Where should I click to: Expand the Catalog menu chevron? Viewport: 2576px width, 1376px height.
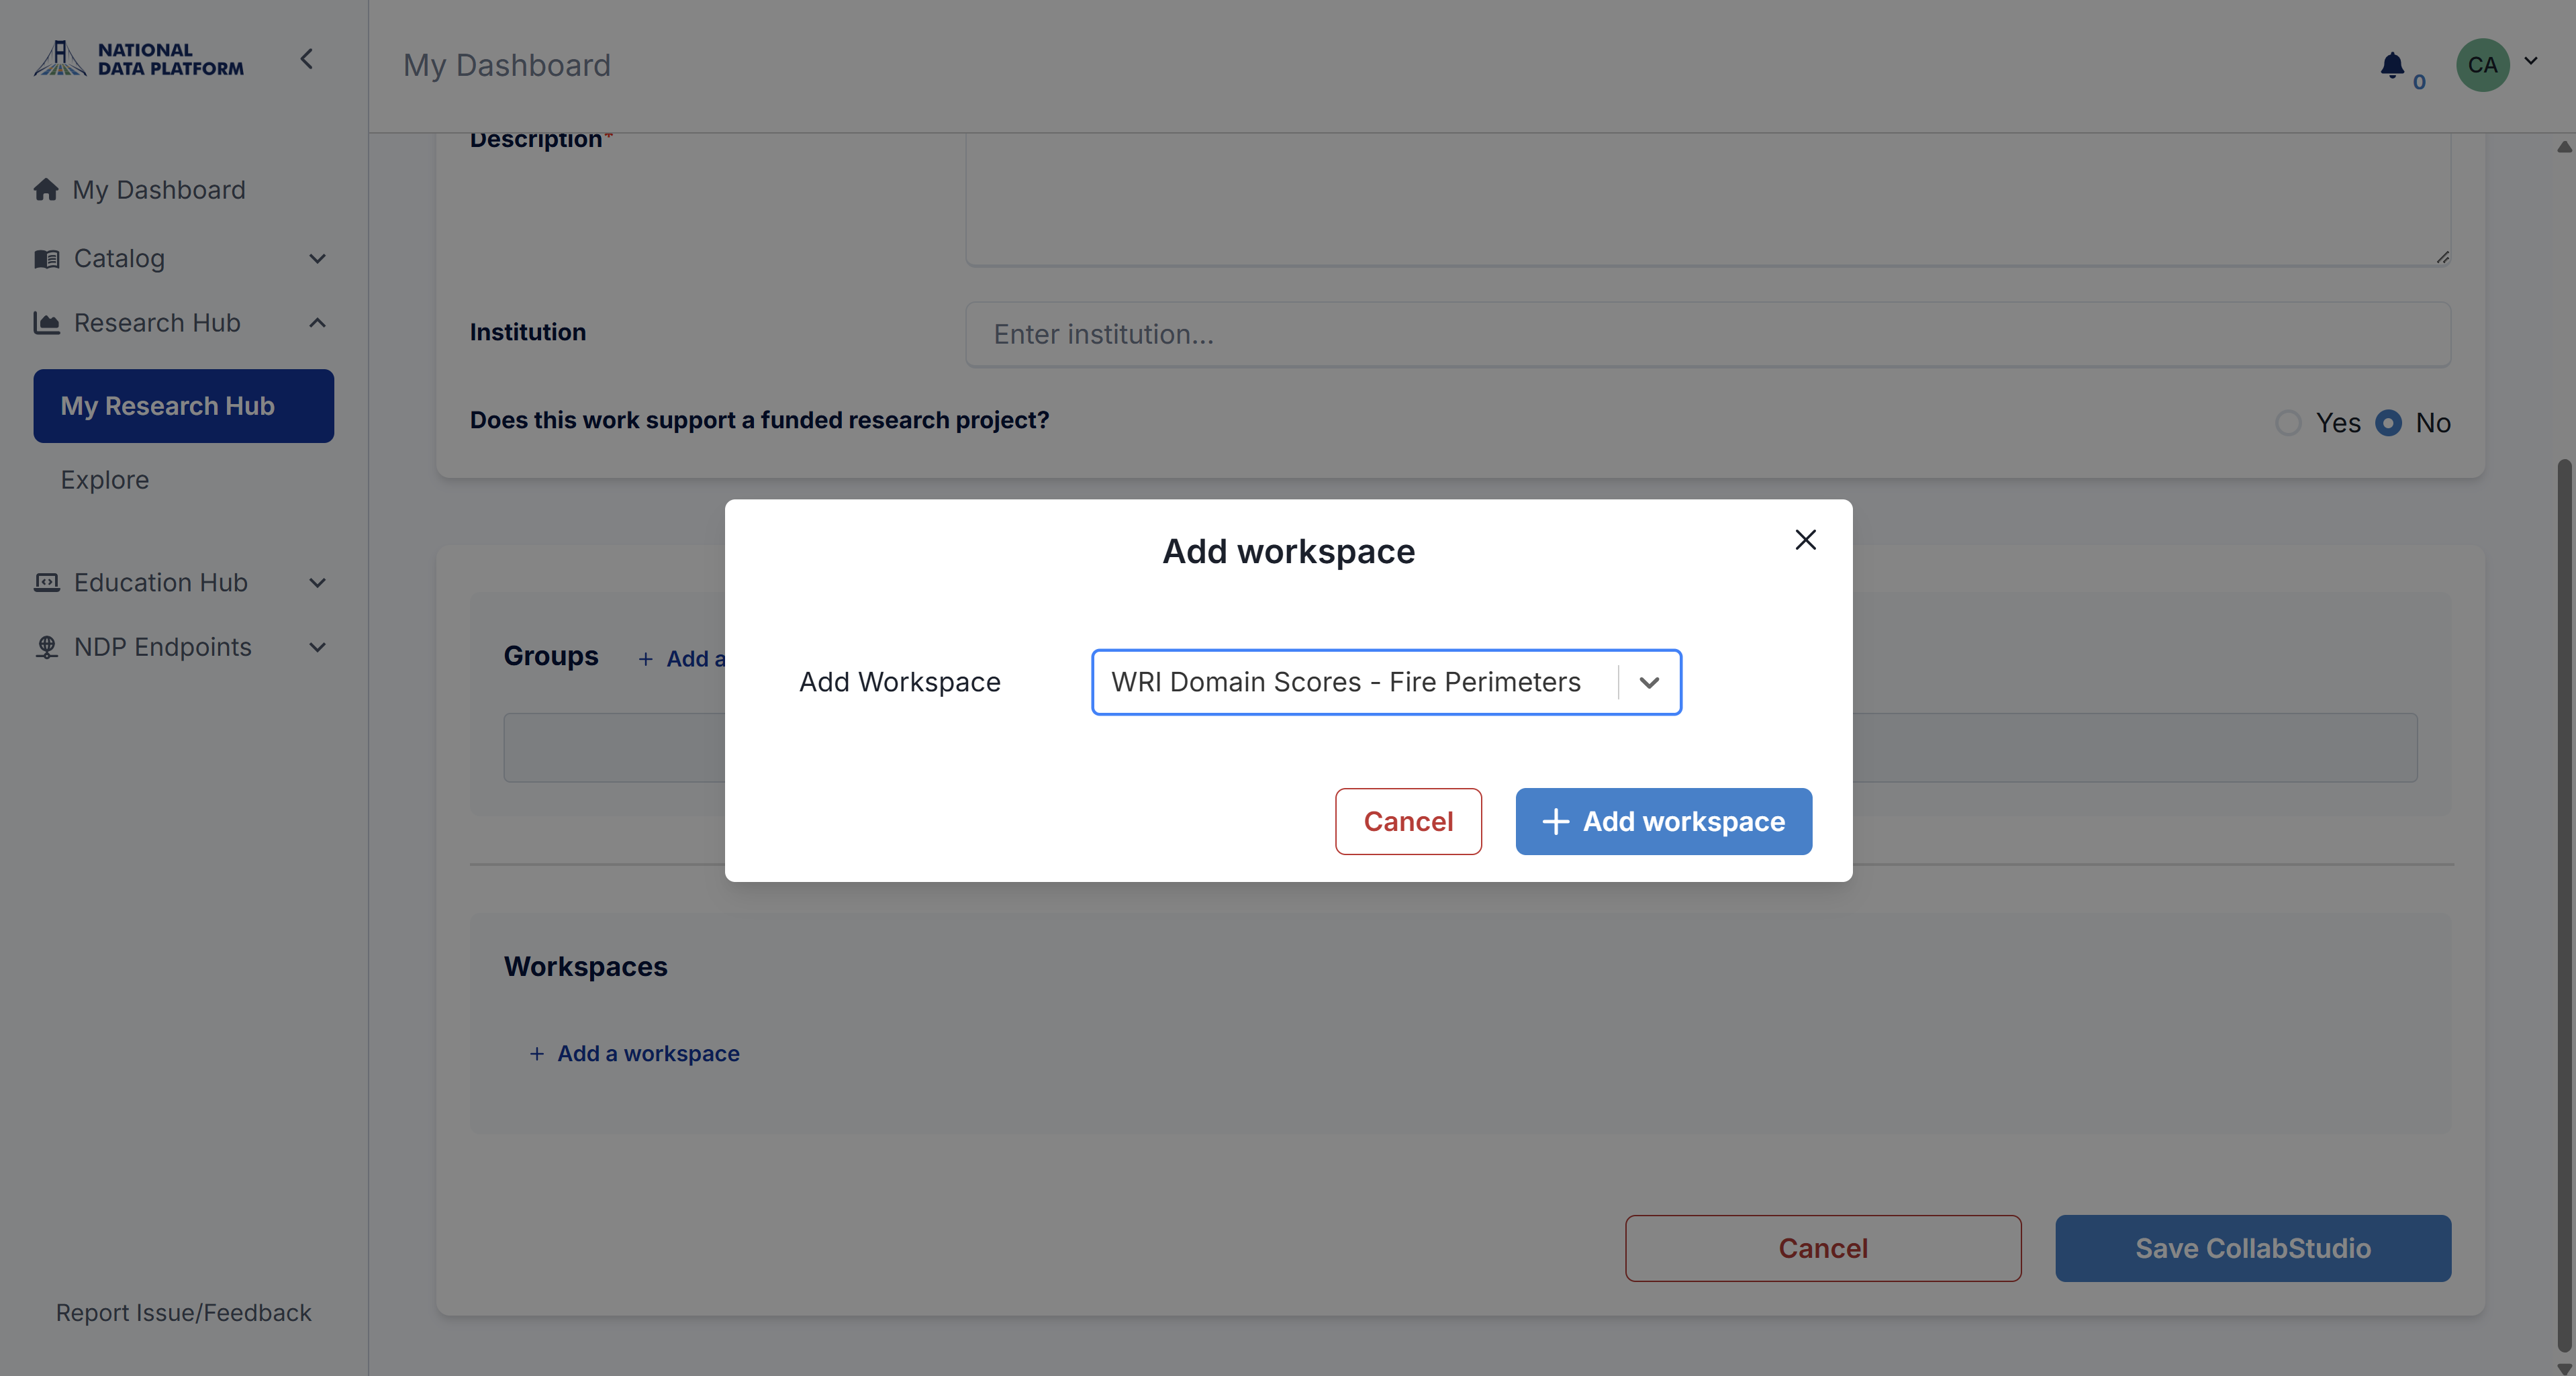click(317, 259)
